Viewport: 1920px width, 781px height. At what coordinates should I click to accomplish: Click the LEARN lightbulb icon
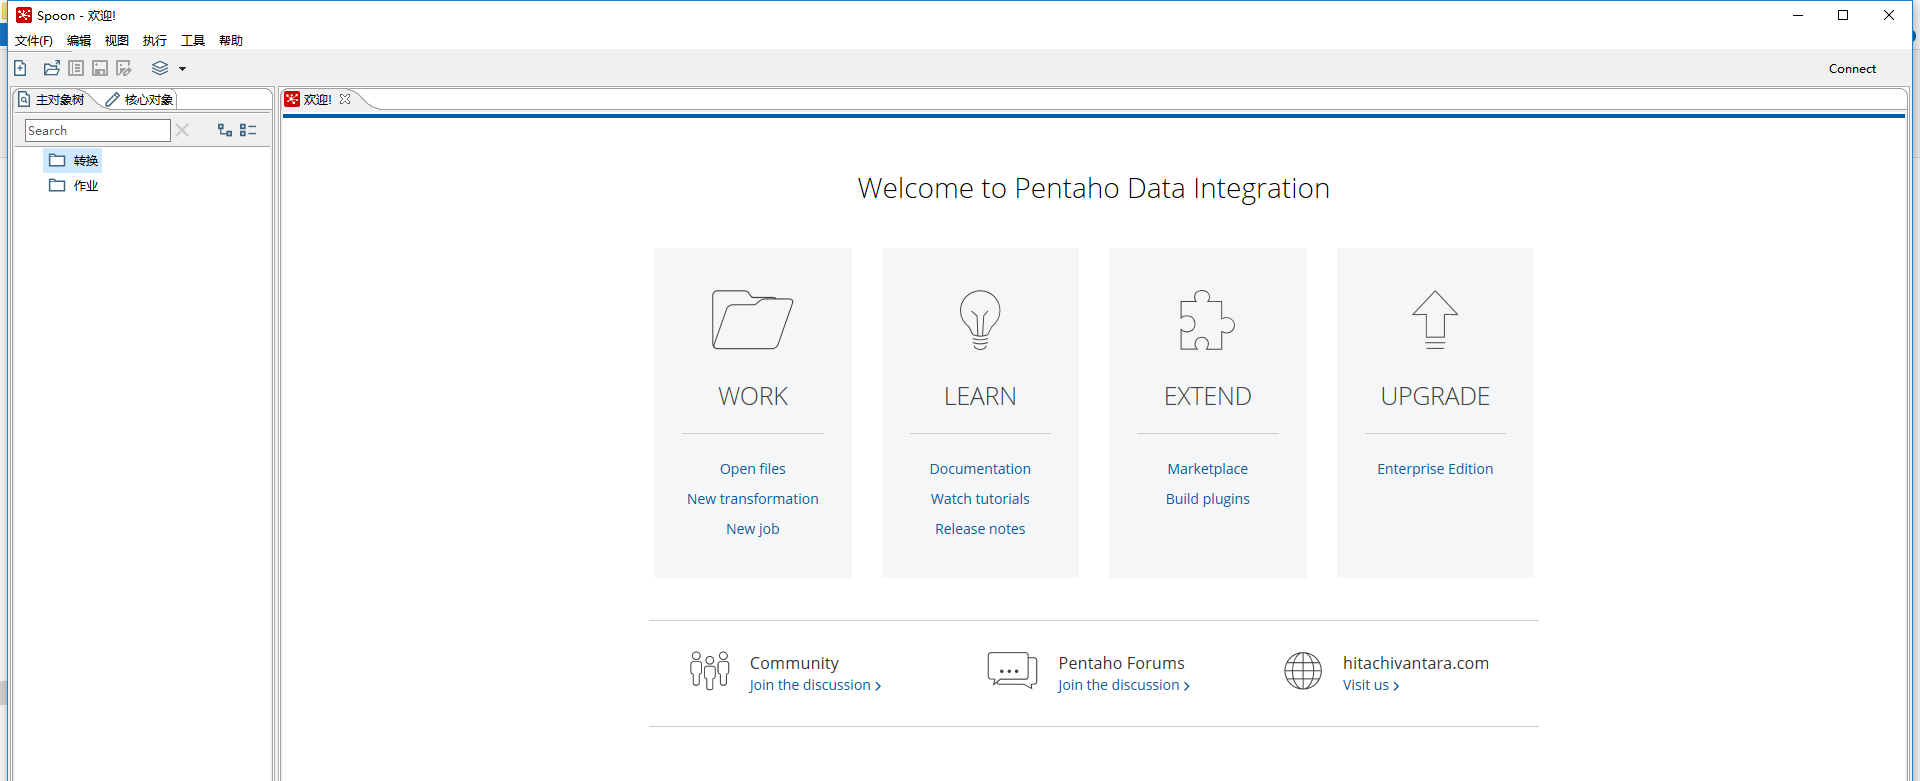pos(980,320)
